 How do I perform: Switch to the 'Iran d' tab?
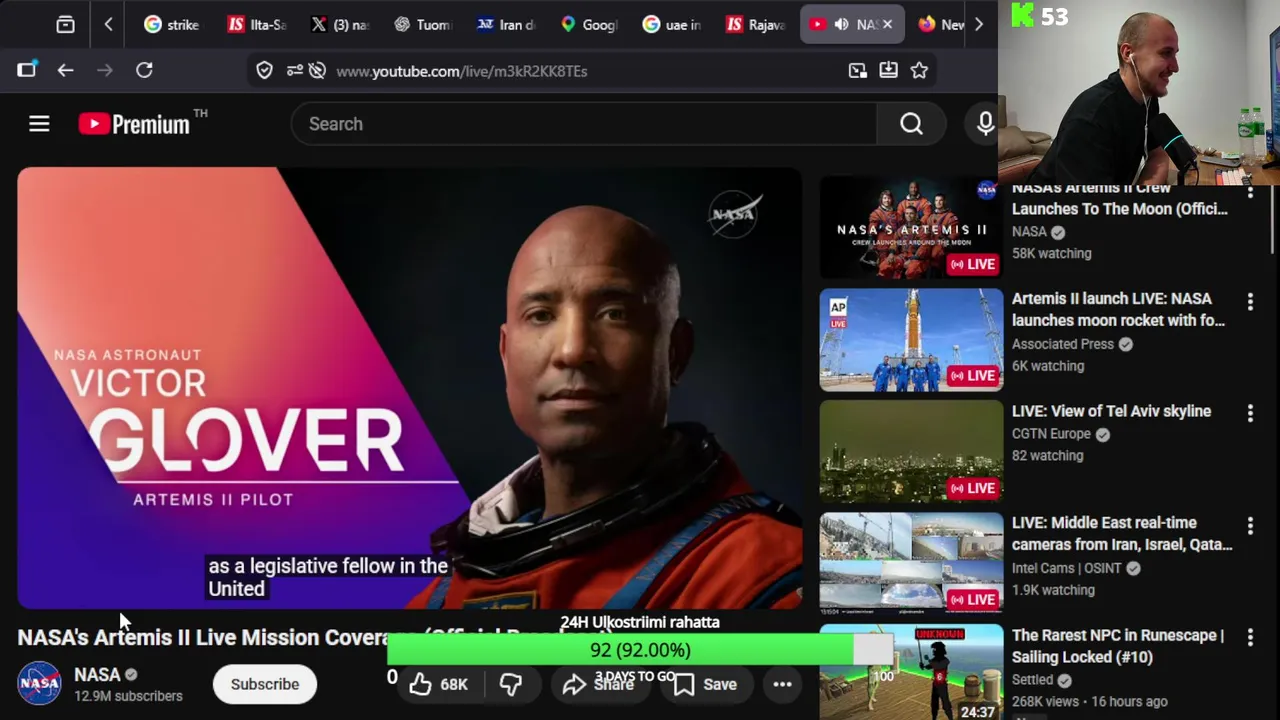pyautogui.click(x=505, y=24)
